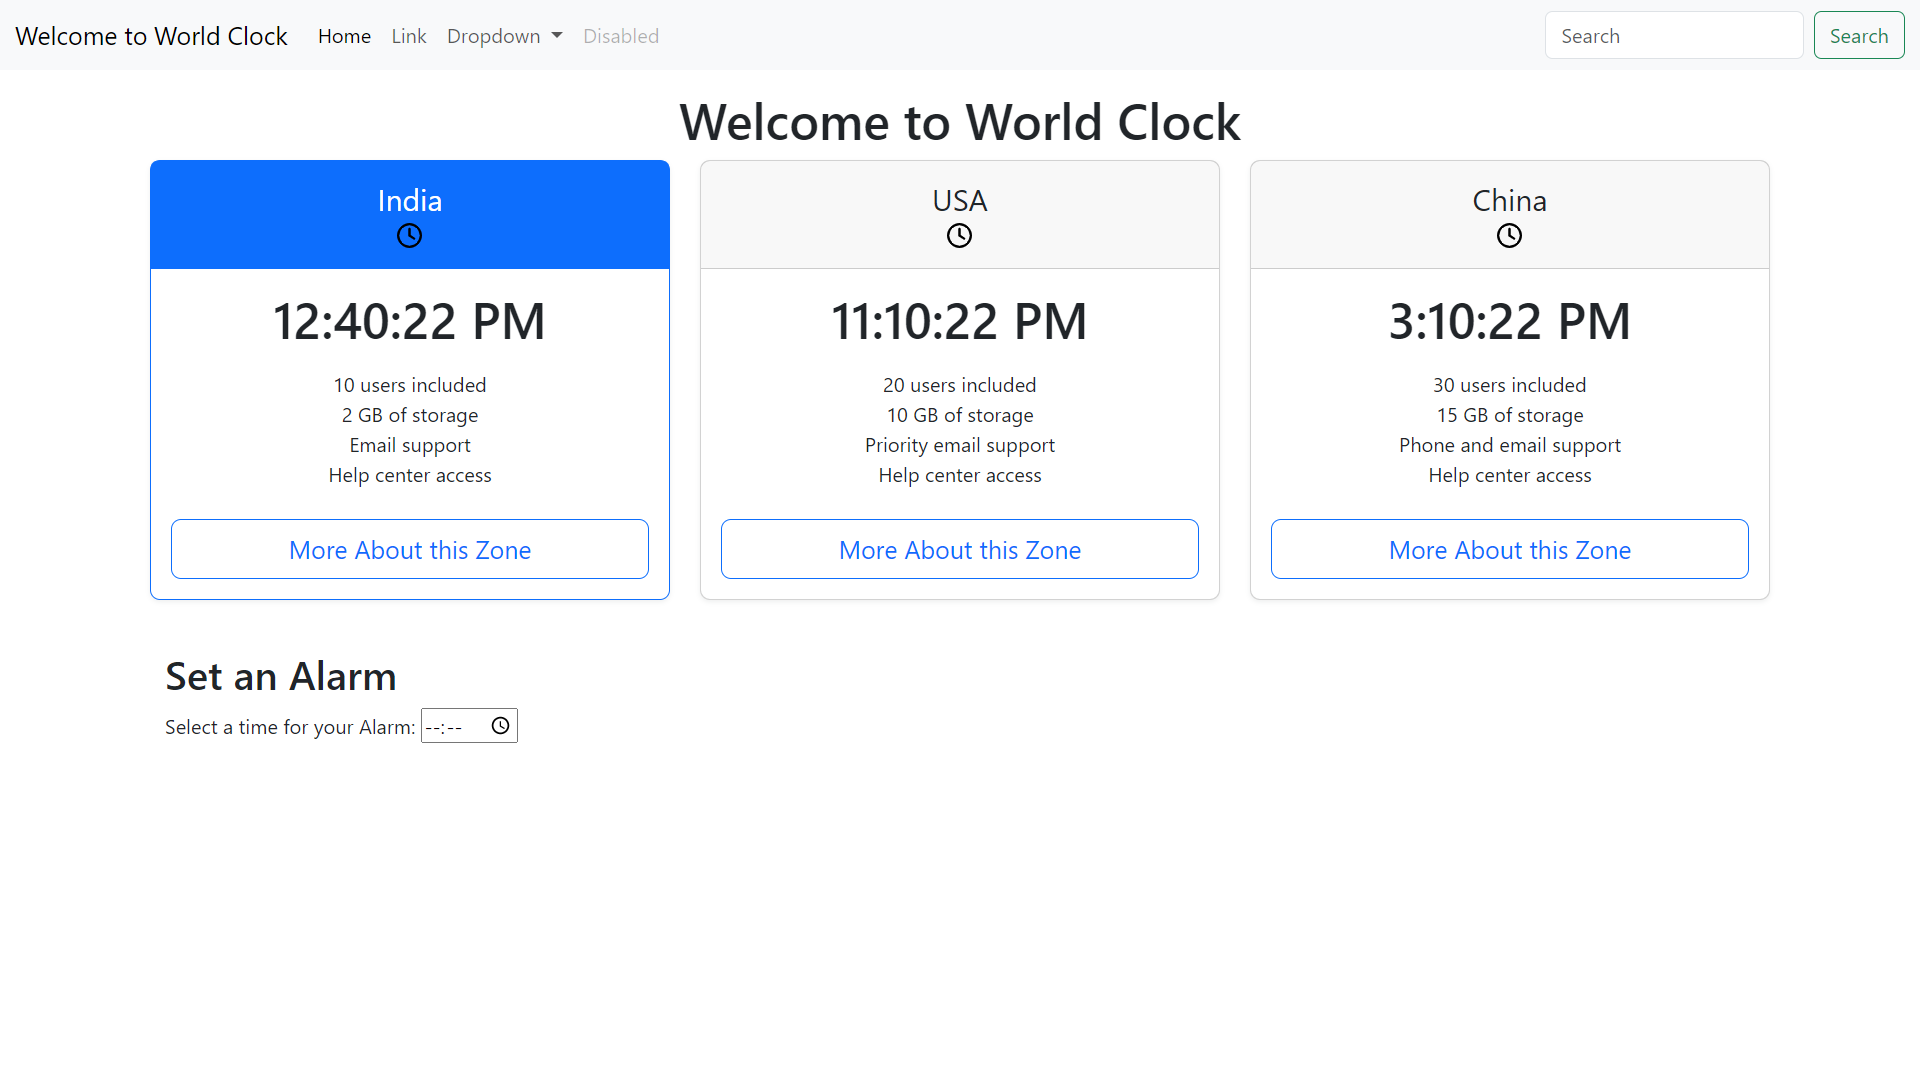Click the clock icon under China

[x=1509, y=236]
